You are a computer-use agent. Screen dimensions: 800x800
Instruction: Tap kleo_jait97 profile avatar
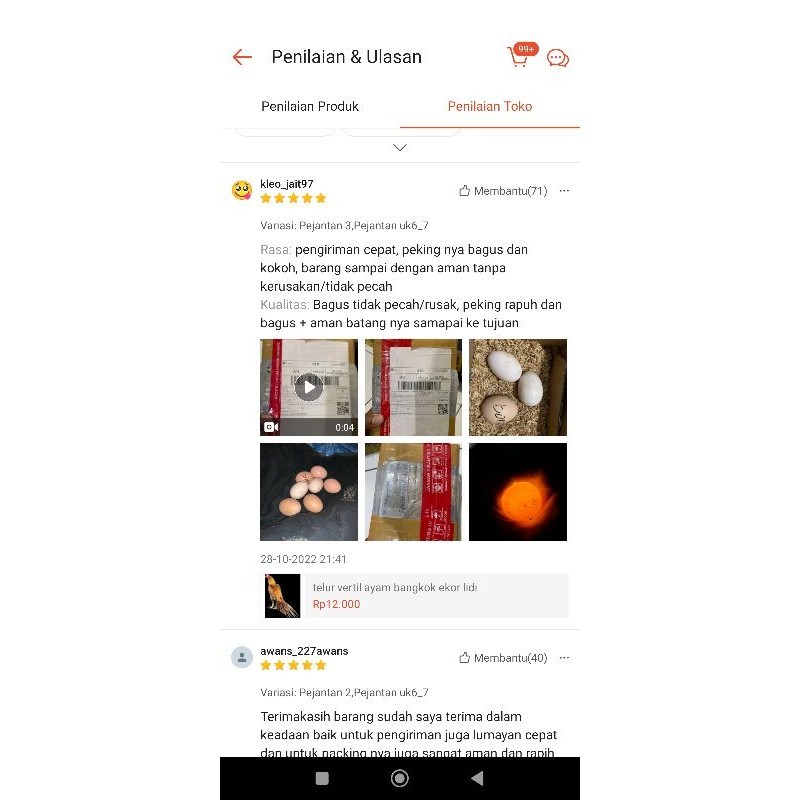(242, 190)
